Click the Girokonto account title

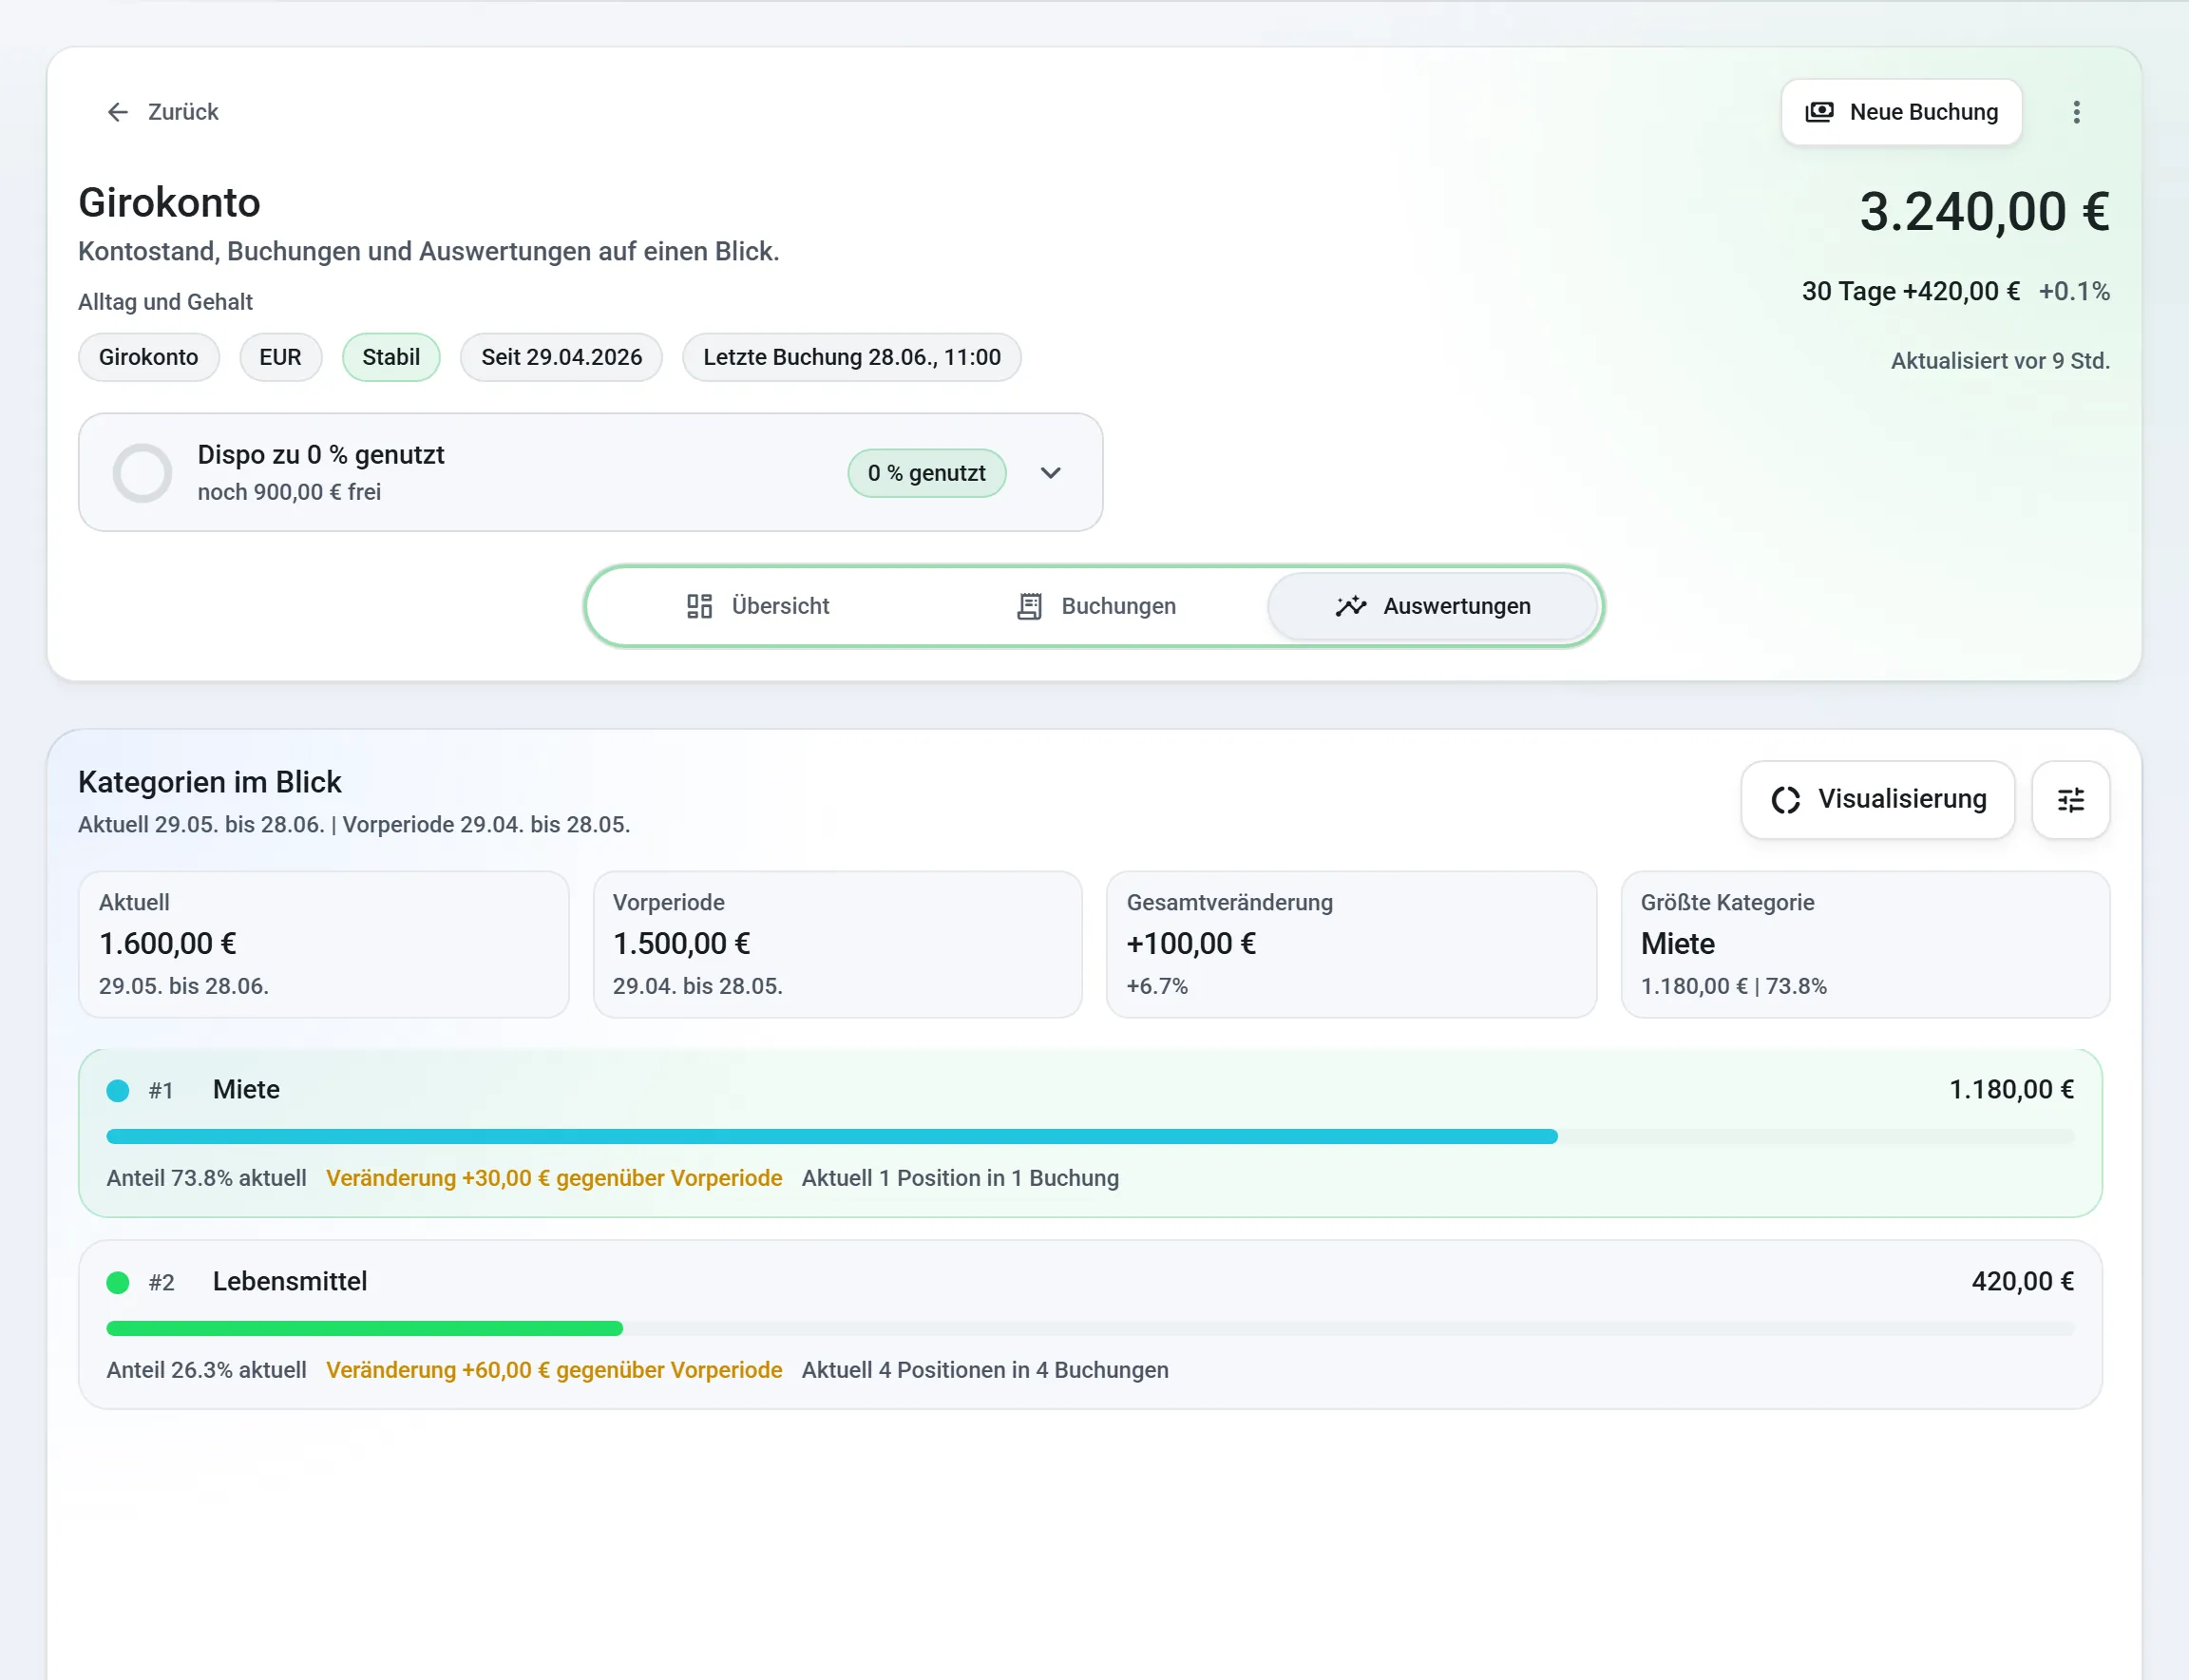pyautogui.click(x=169, y=203)
